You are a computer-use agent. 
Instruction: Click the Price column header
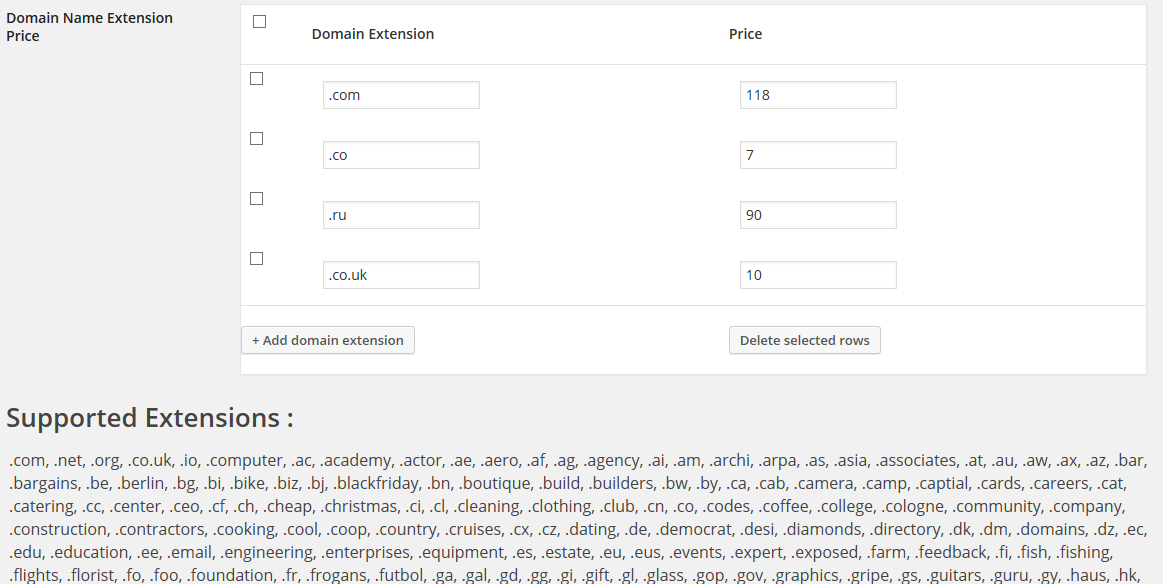[x=745, y=34]
